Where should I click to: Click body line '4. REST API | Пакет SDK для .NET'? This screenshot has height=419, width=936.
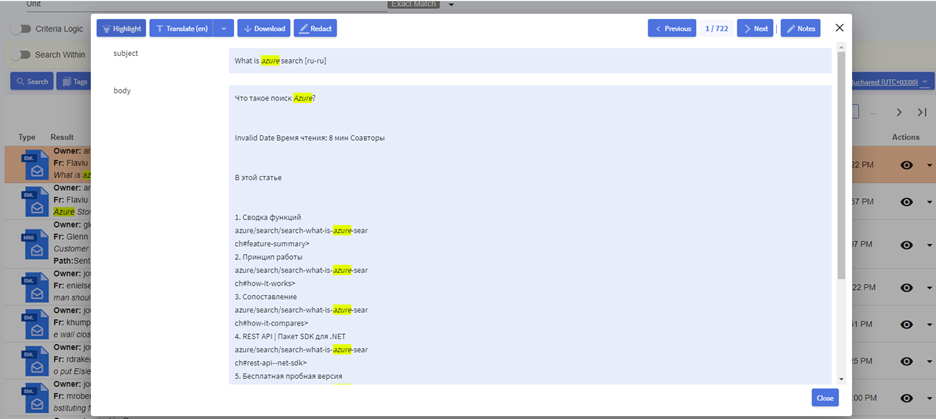290,336
